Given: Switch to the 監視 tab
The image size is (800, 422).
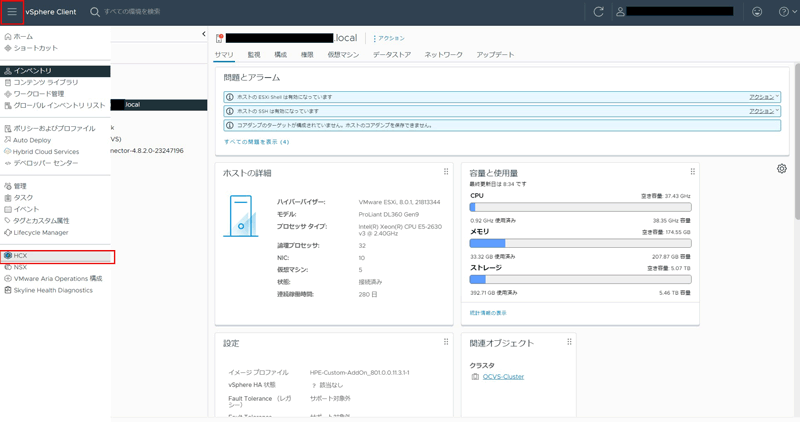Looking at the screenshot, I should pos(254,55).
